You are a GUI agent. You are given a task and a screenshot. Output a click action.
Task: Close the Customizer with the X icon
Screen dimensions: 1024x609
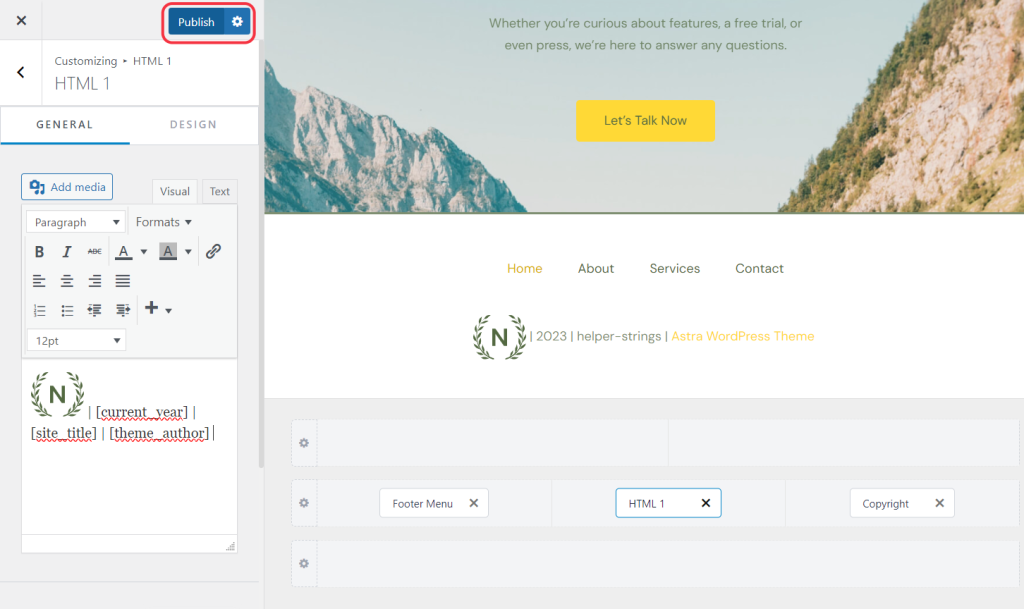(22, 20)
